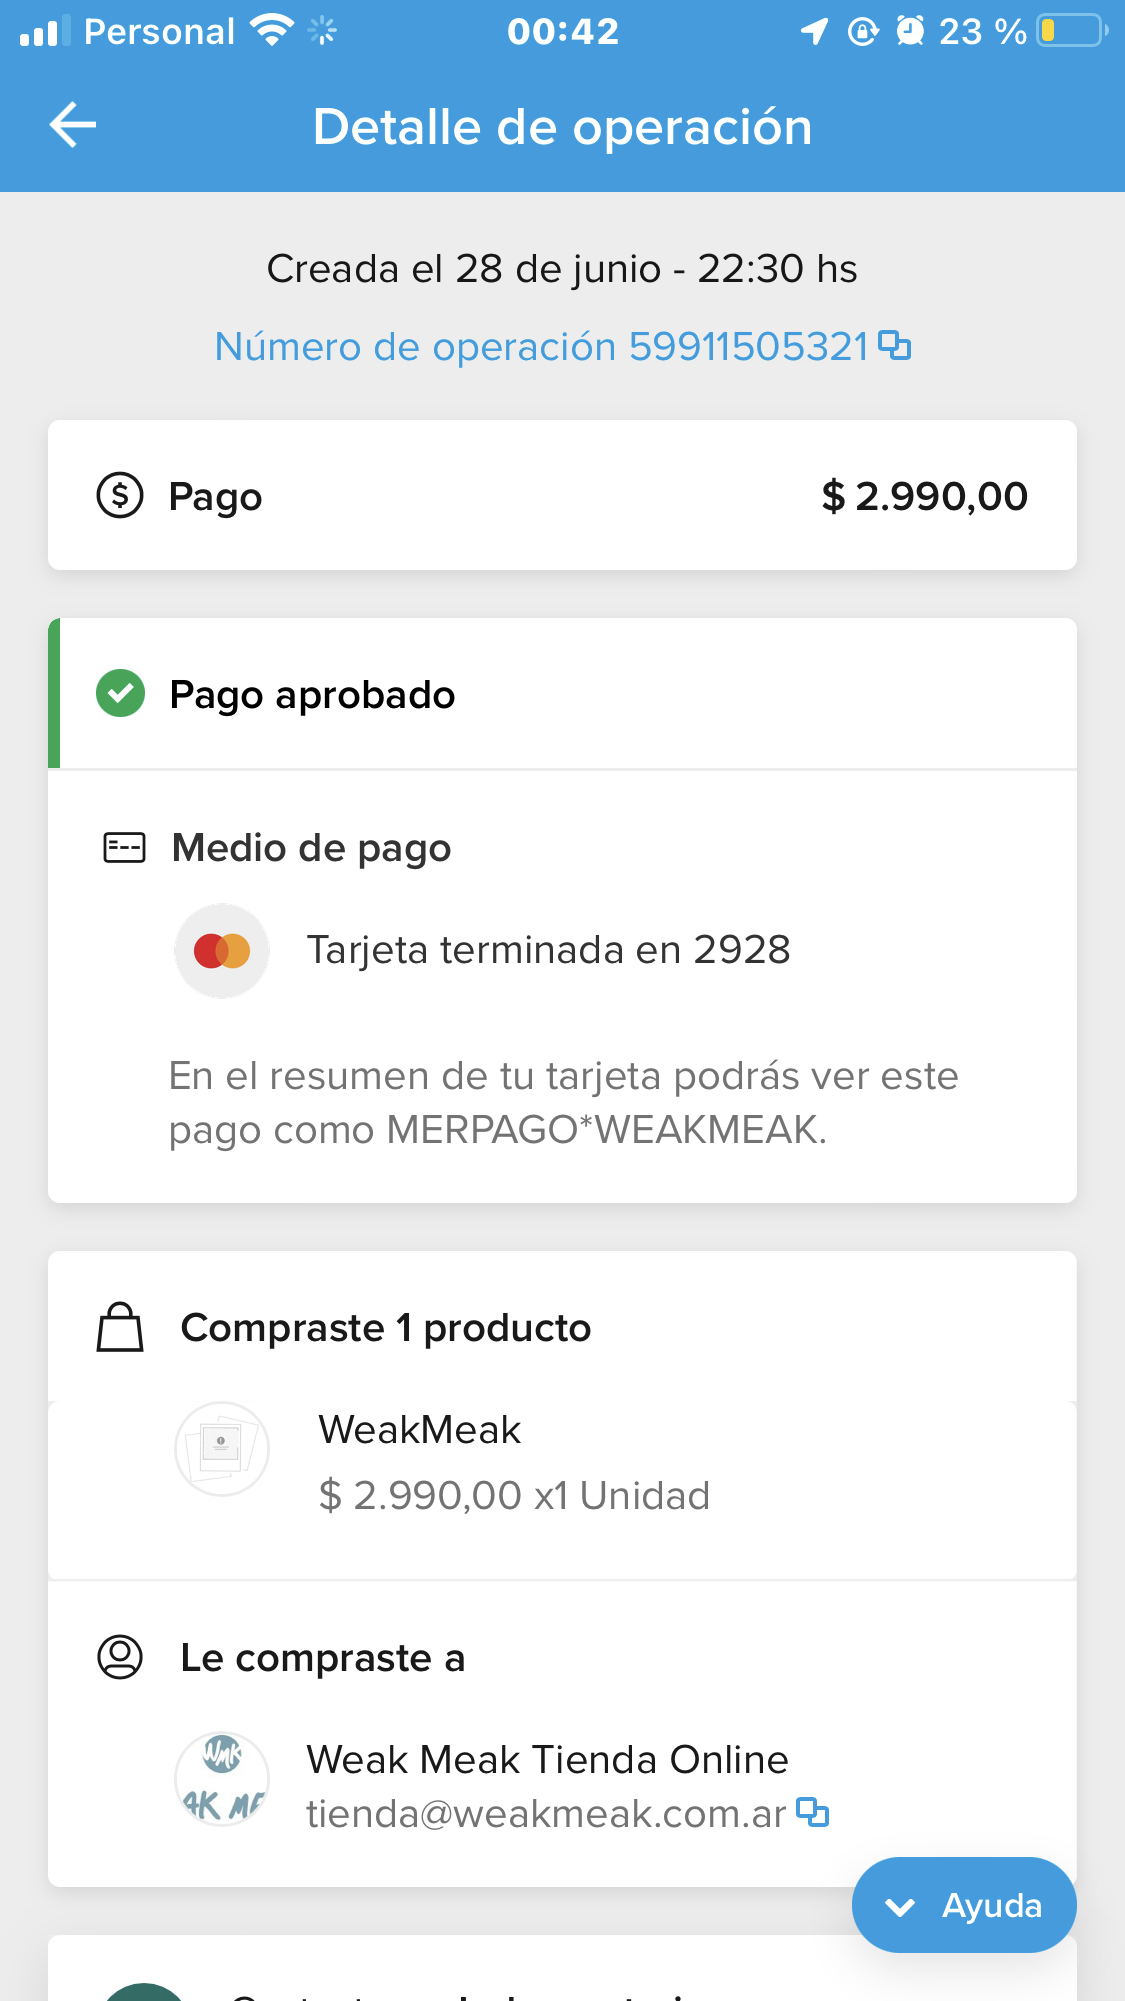Screen dimensions: 1125x2001
Task: Copy the seller email via copy icon
Action: [812, 1811]
